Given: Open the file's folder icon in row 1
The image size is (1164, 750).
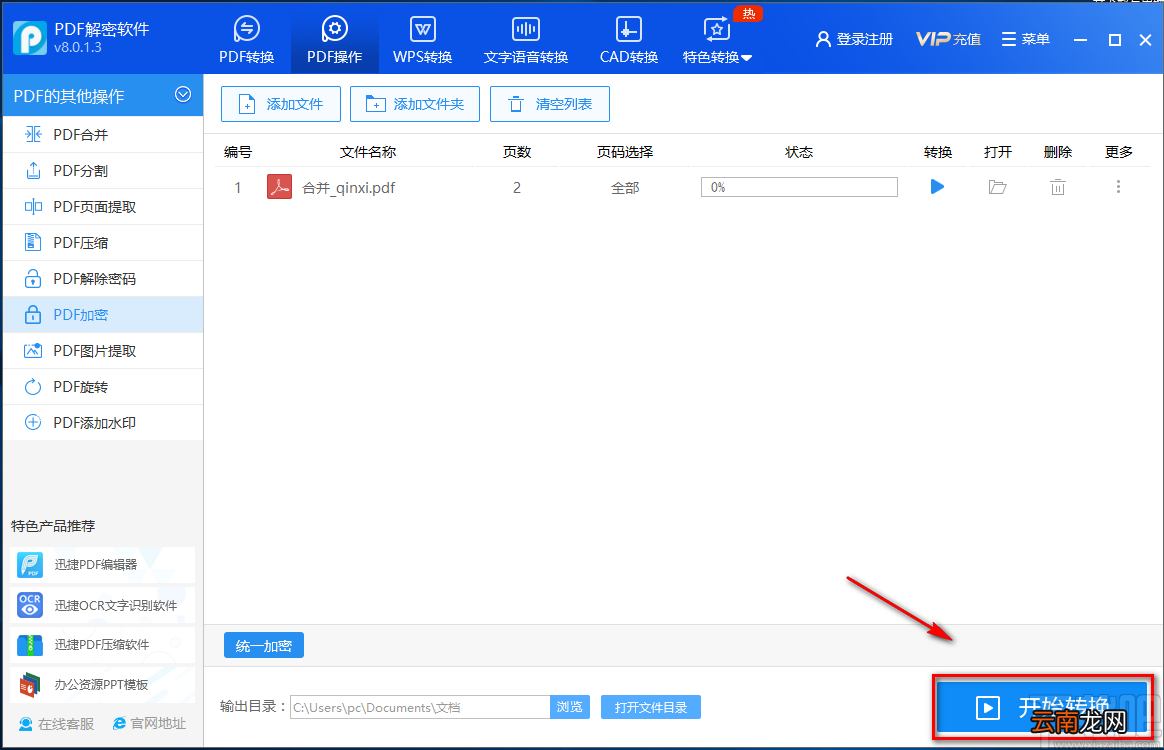Looking at the screenshot, I should (998, 187).
